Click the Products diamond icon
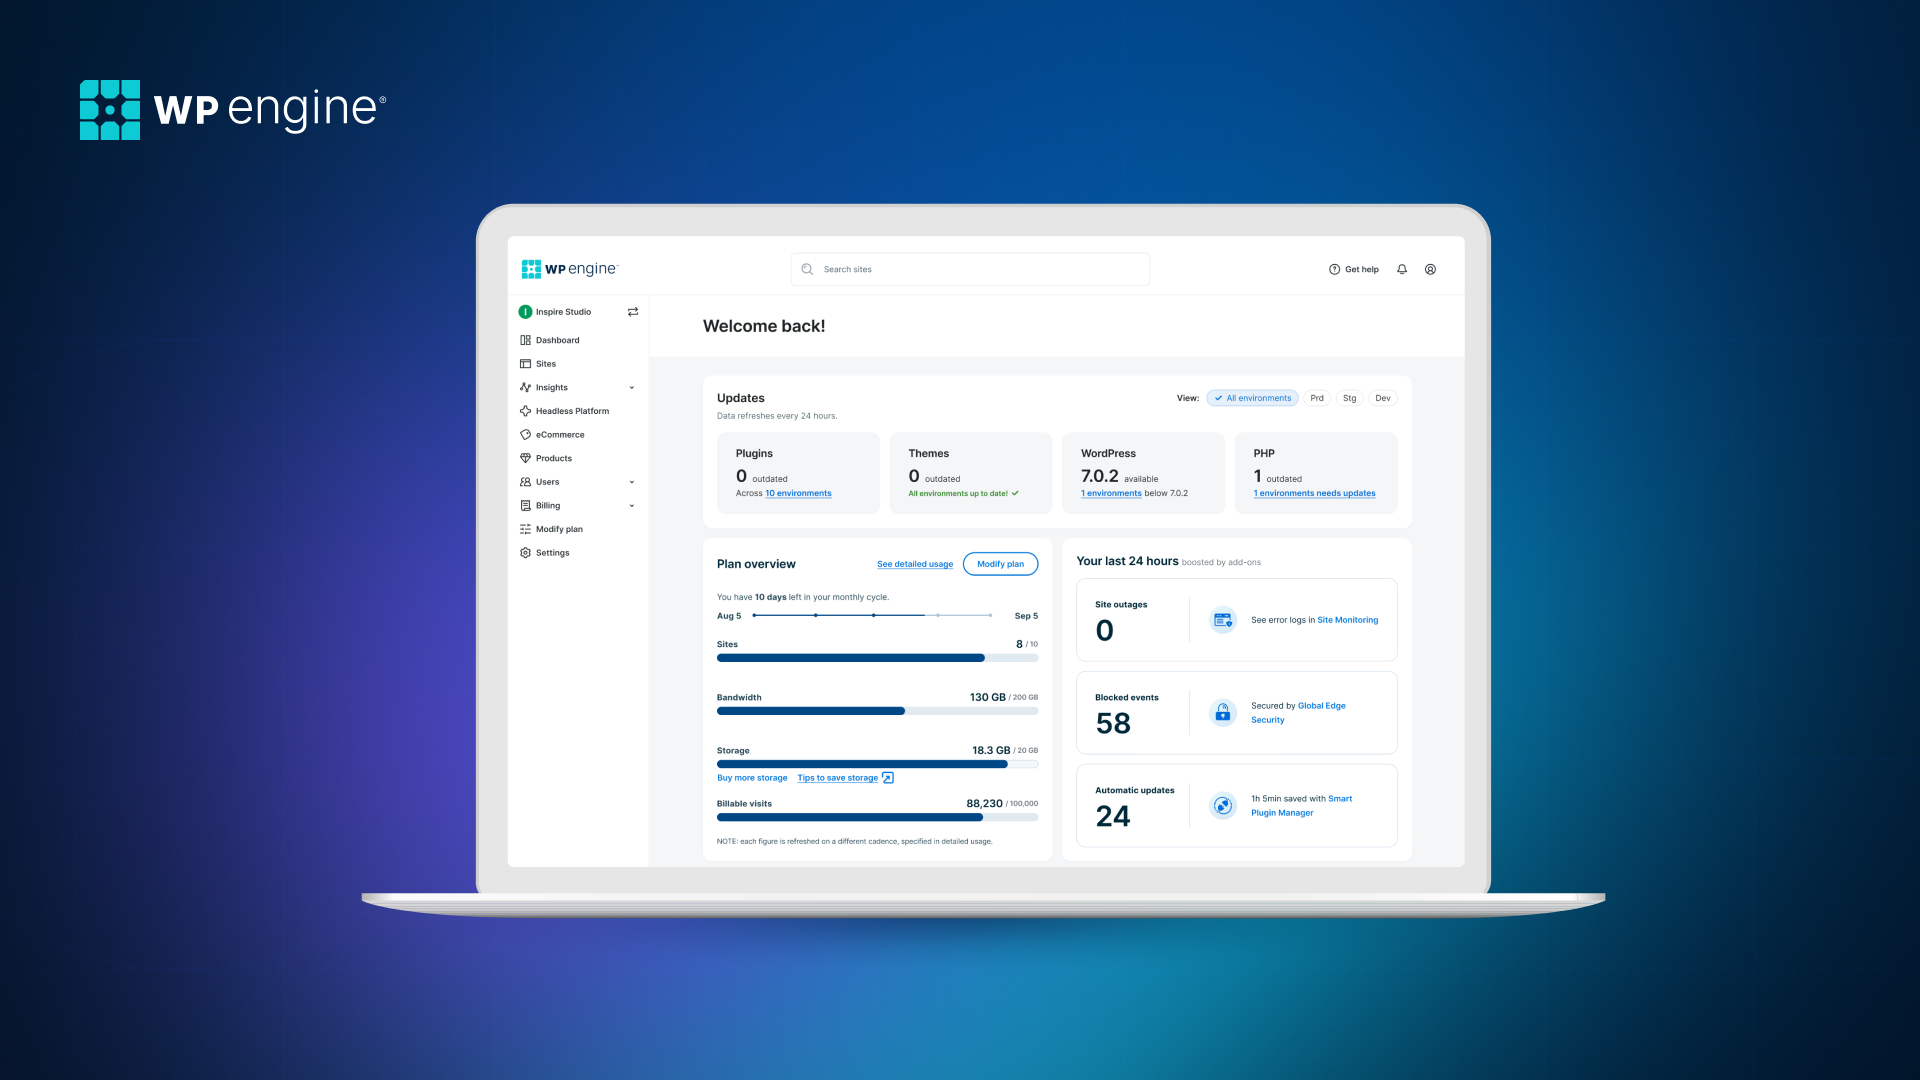The height and width of the screenshot is (1080, 1920). 525,458
